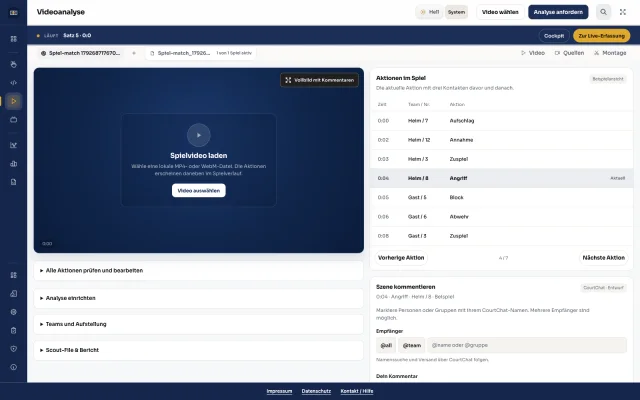Image resolution: width=640 pixels, height=400 pixels.
Task: Open the info circle icon in the sidebar
Action: click(13, 367)
